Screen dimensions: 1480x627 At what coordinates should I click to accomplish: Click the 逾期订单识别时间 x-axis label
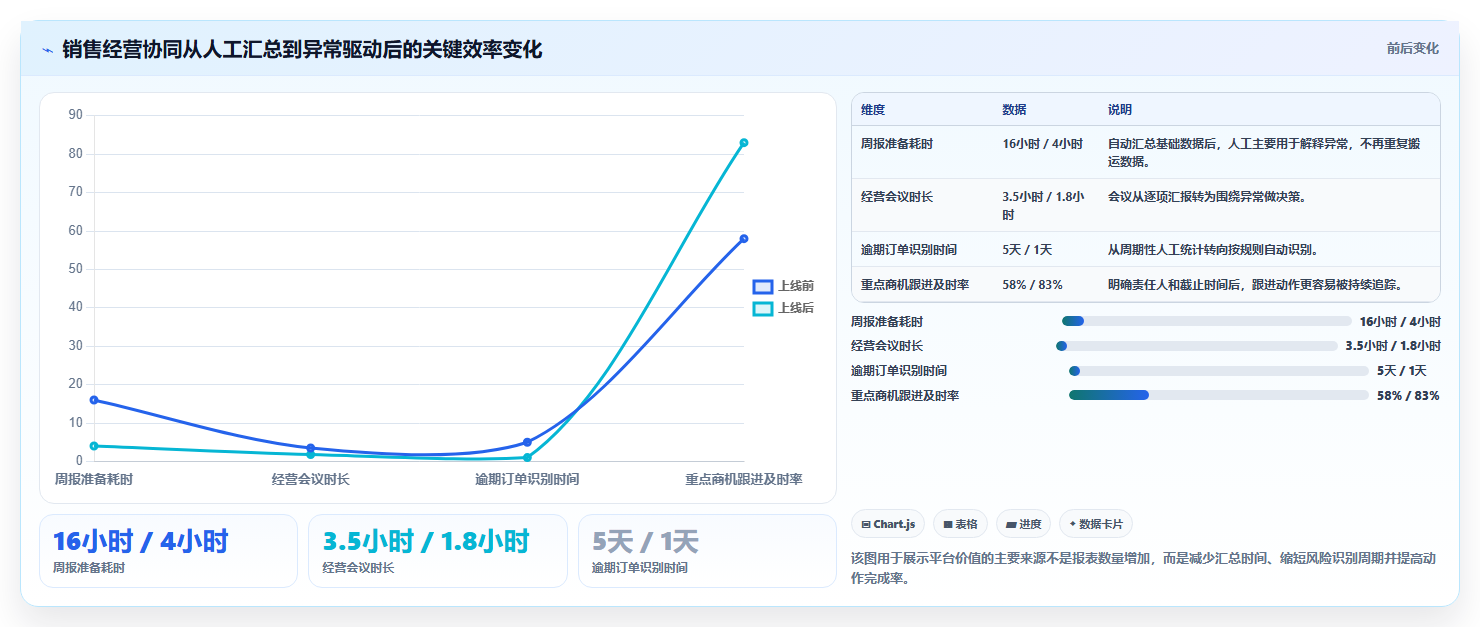pos(527,480)
